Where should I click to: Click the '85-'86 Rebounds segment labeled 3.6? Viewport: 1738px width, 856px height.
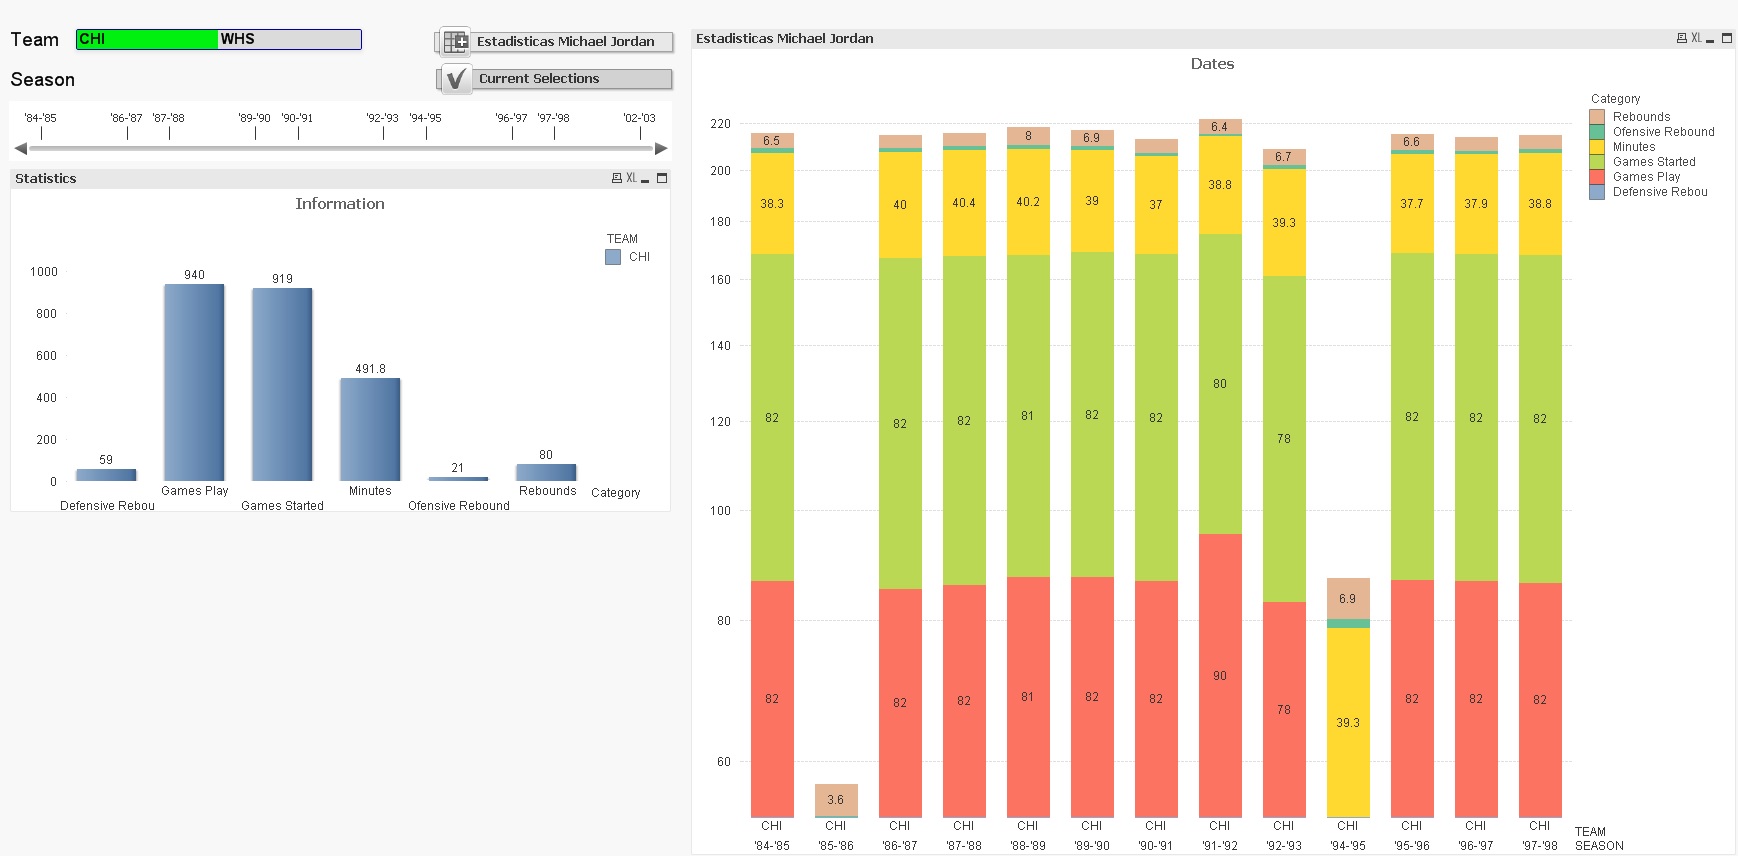[836, 800]
